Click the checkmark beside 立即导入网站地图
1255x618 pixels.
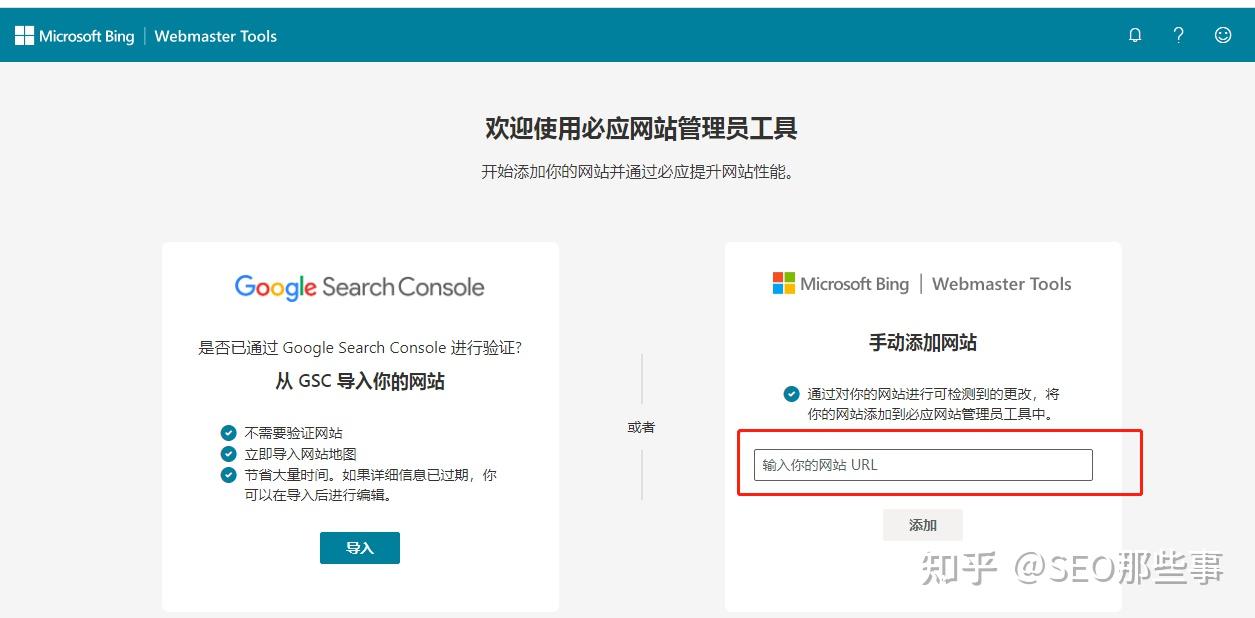(x=228, y=454)
